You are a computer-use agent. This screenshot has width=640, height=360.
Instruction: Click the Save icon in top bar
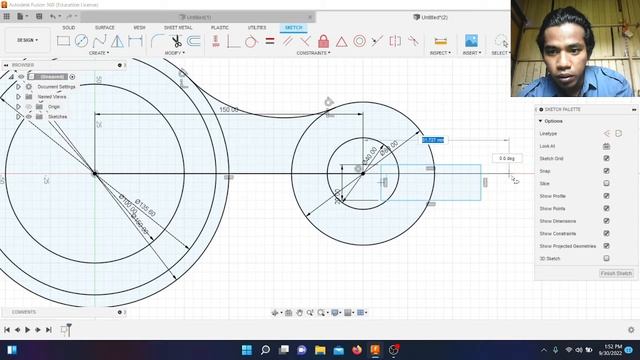[39, 16]
